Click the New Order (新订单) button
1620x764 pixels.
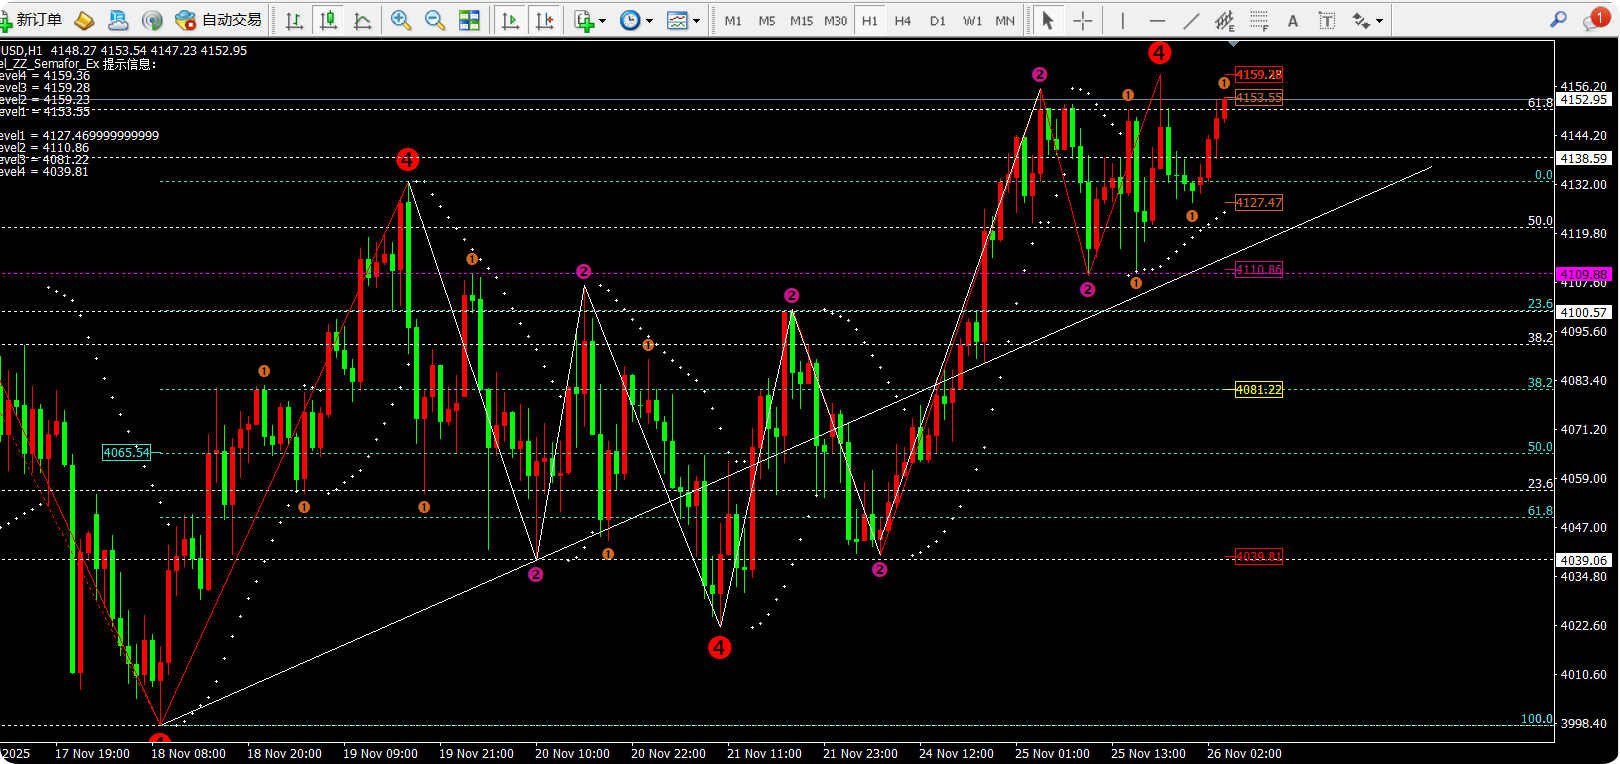point(32,20)
